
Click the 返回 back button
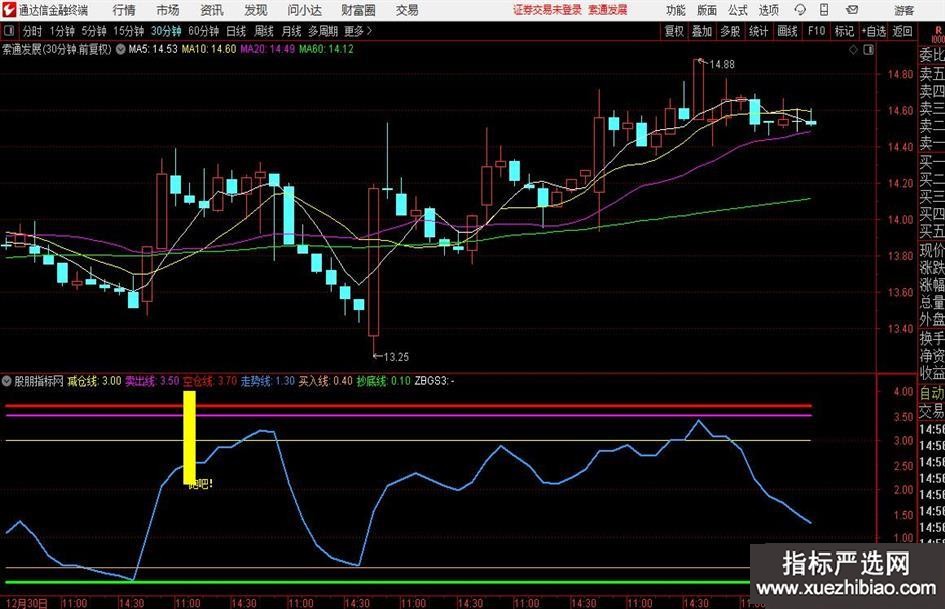click(x=902, y=31)
